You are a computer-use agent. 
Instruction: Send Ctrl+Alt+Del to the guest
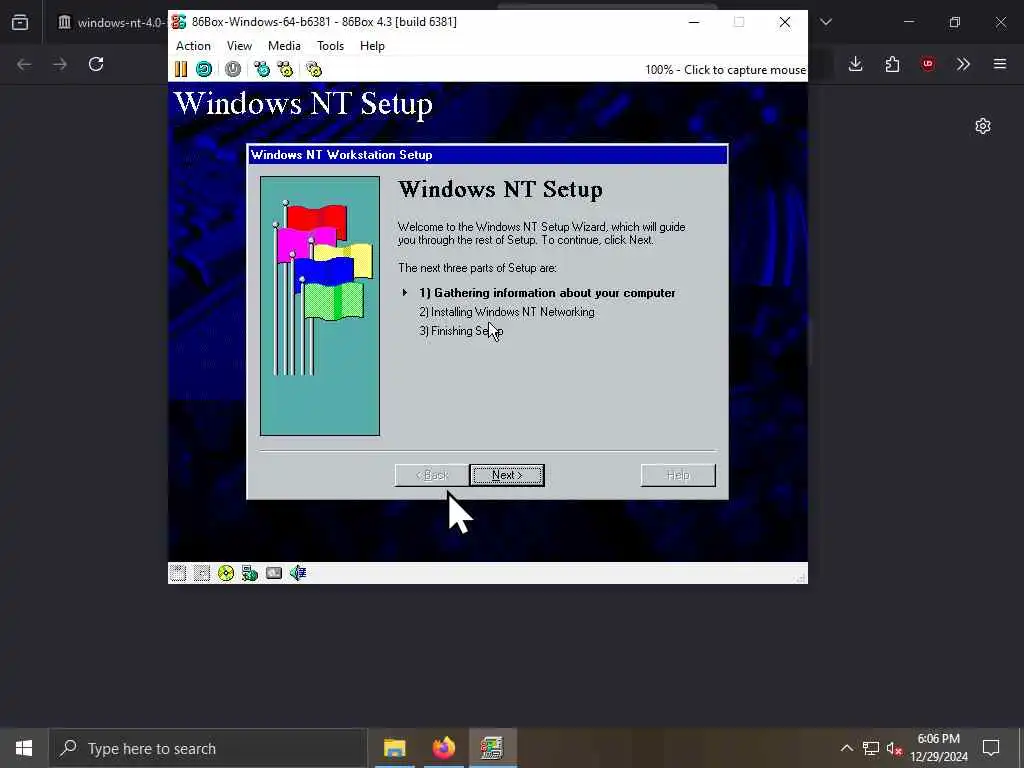click(x=262, y=69)
